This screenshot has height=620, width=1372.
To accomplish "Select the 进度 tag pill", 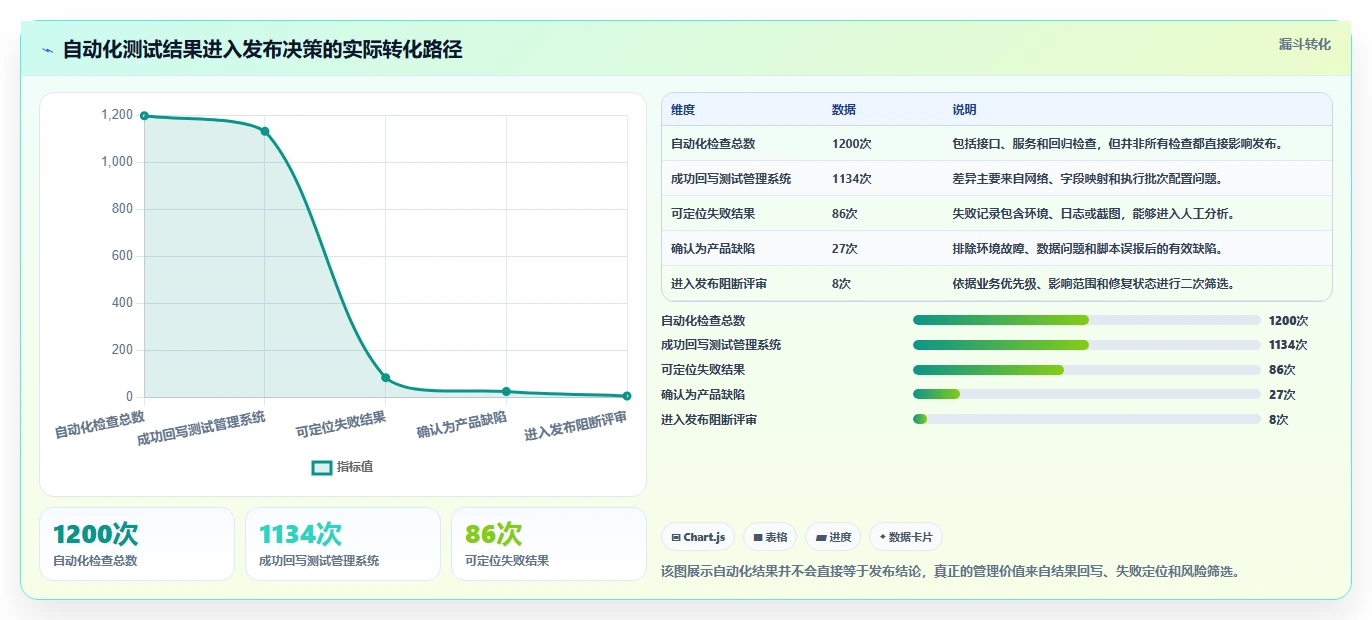I will [833, 537].
